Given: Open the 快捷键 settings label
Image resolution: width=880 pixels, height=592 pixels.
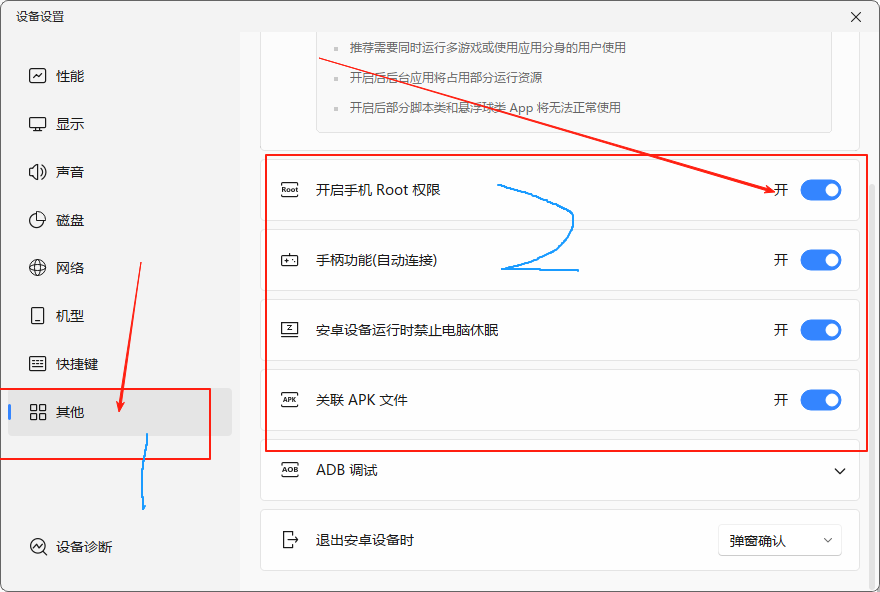Looking at the screenshot, I should click(77, 364).
